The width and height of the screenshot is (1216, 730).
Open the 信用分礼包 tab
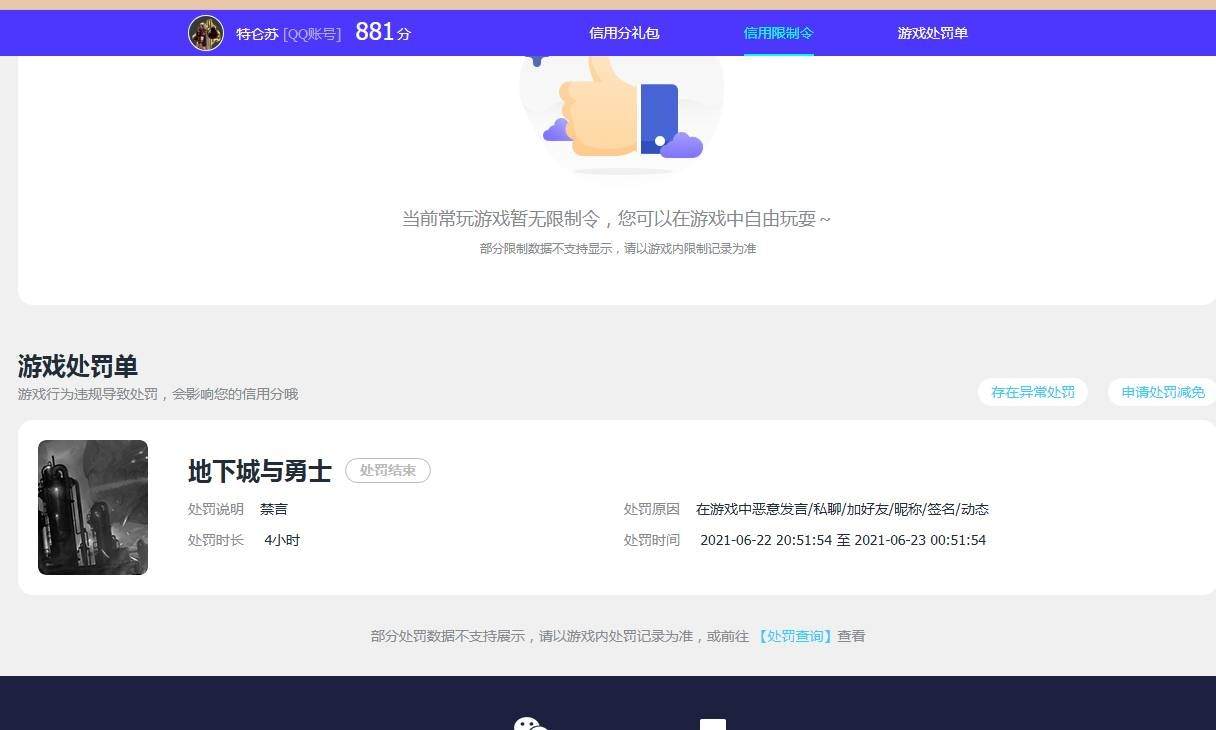click(624, 33)
